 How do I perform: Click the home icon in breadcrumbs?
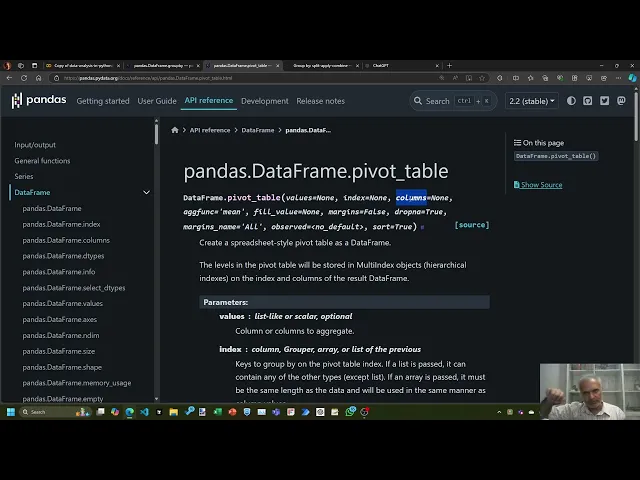175,130
